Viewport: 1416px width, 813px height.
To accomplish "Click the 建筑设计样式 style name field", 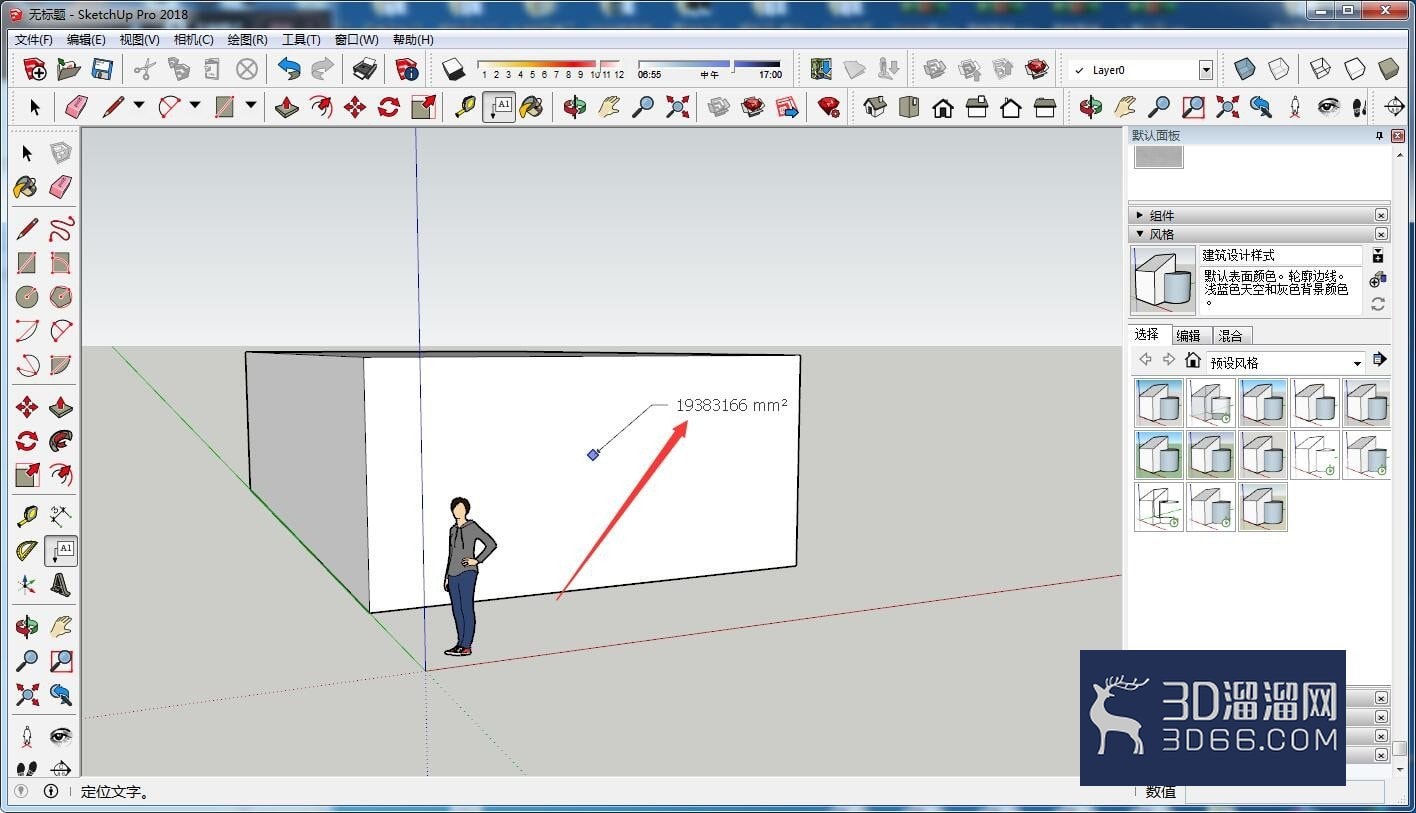I will [x=1281, y=256].
